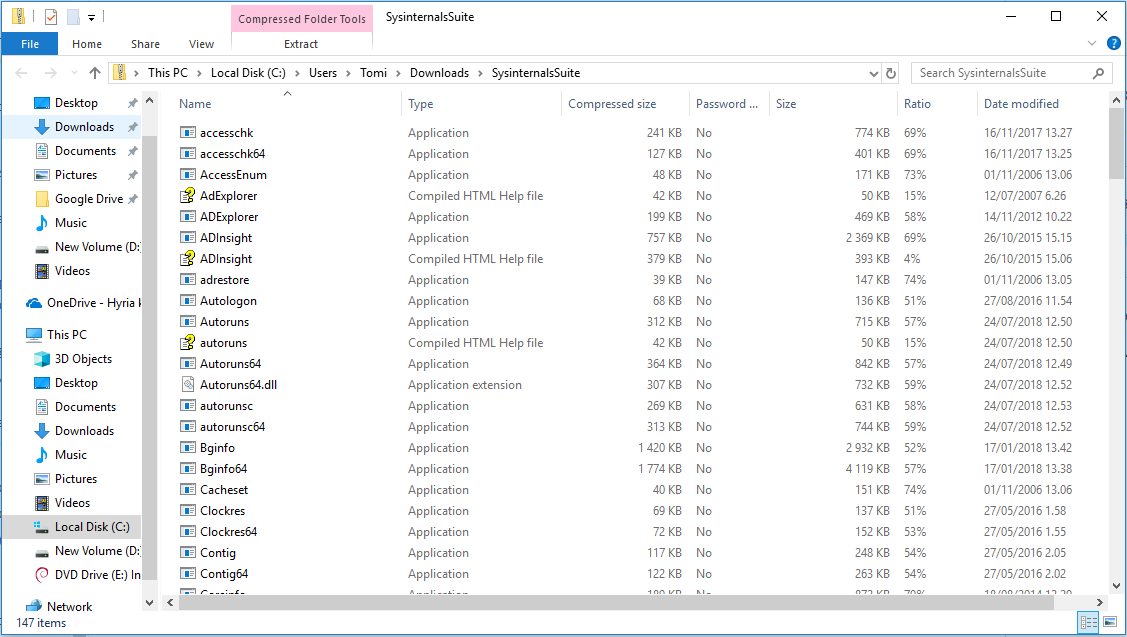Select the file named adrestore
Viewport: 1127px width, 637px height.
tap(224, 280)
